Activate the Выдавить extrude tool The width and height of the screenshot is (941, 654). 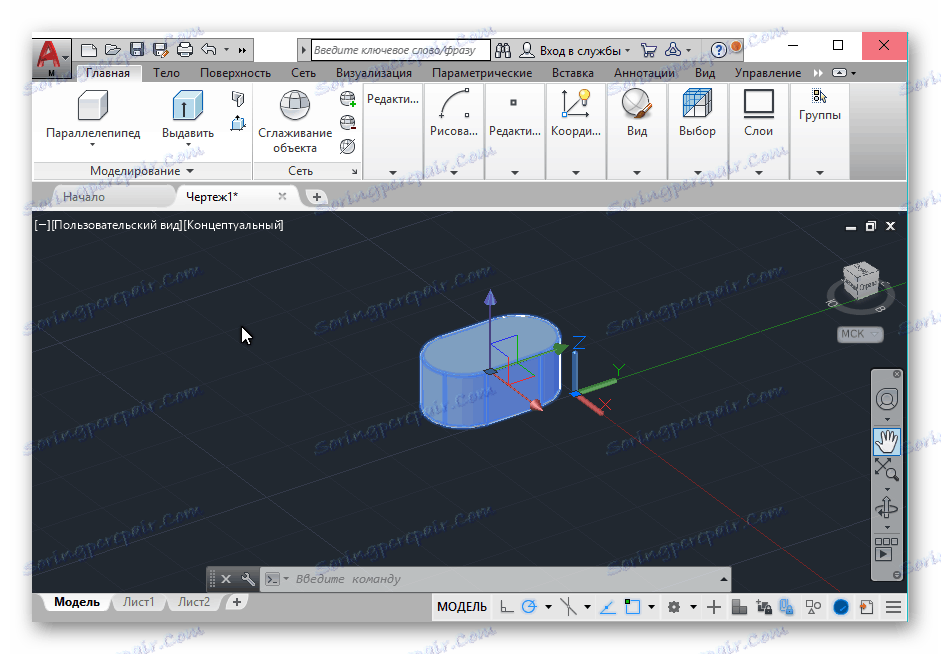click(x=188, y=117)
